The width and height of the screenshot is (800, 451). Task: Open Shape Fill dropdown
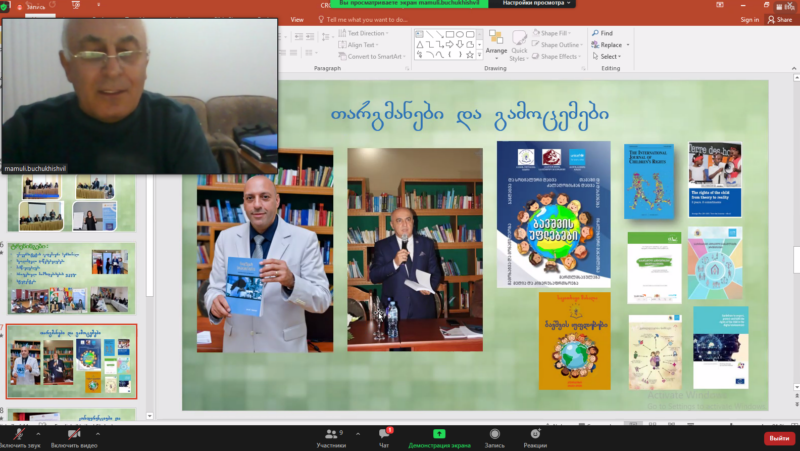552,33
